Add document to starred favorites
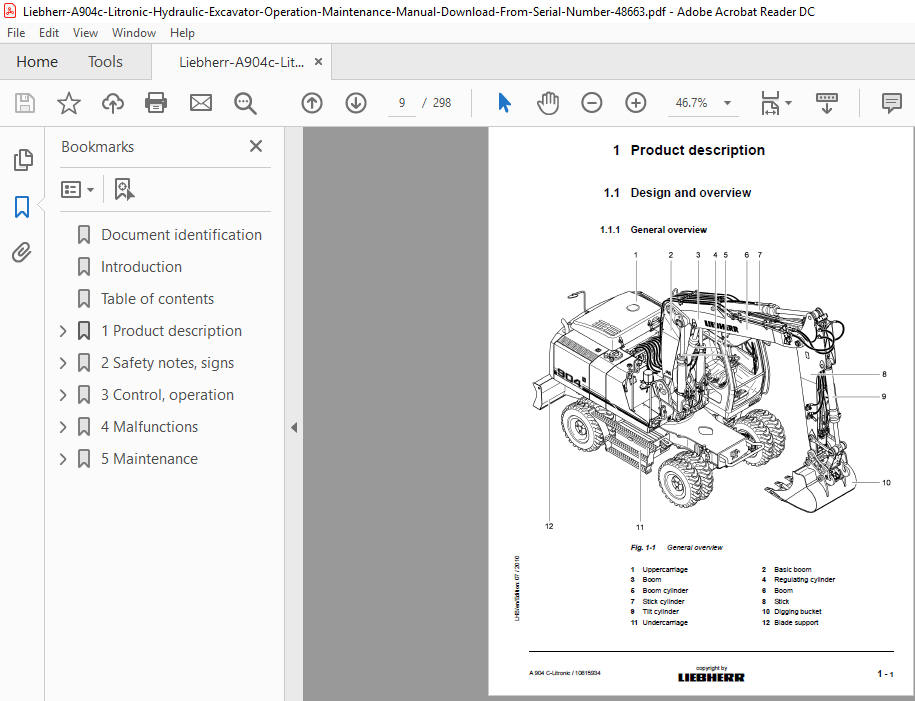Image resolution: width=915 pixels, height=701 pixels. point(69,103)
